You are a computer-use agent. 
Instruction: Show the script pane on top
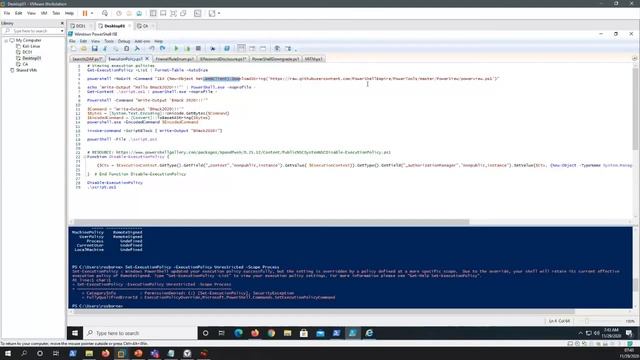point(241,49)
